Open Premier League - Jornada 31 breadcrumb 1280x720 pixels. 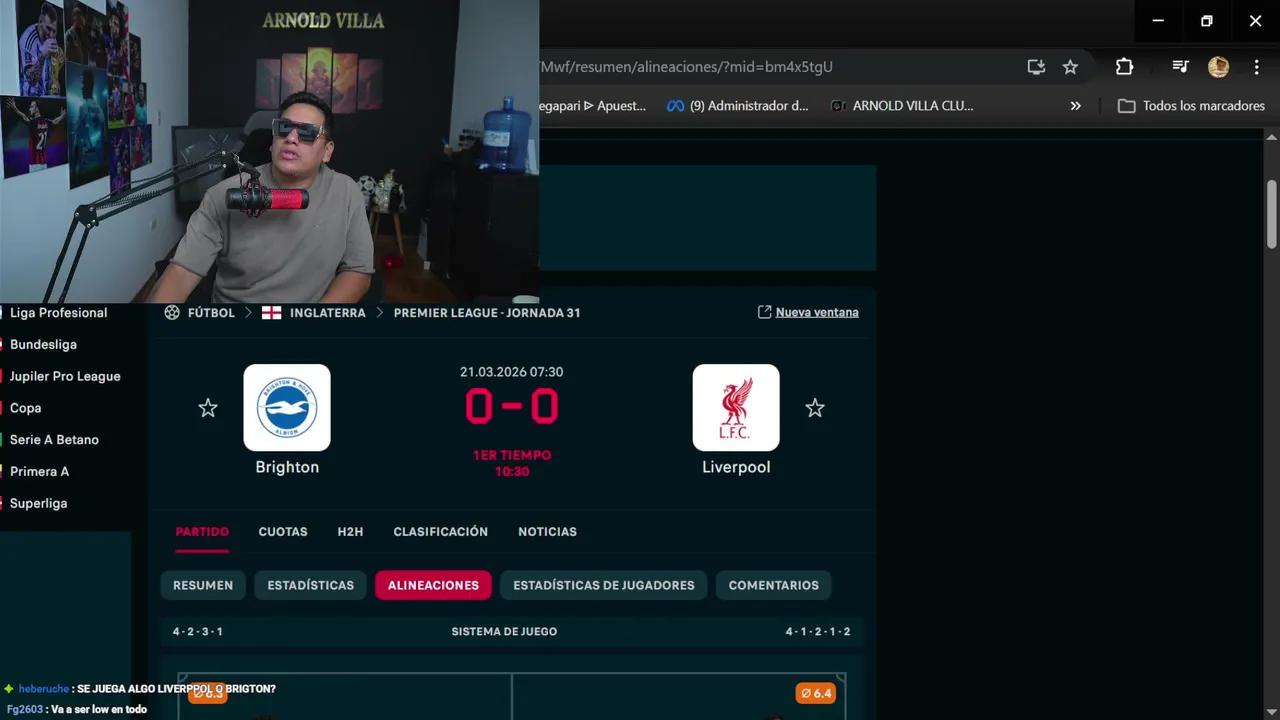[487, 313]
